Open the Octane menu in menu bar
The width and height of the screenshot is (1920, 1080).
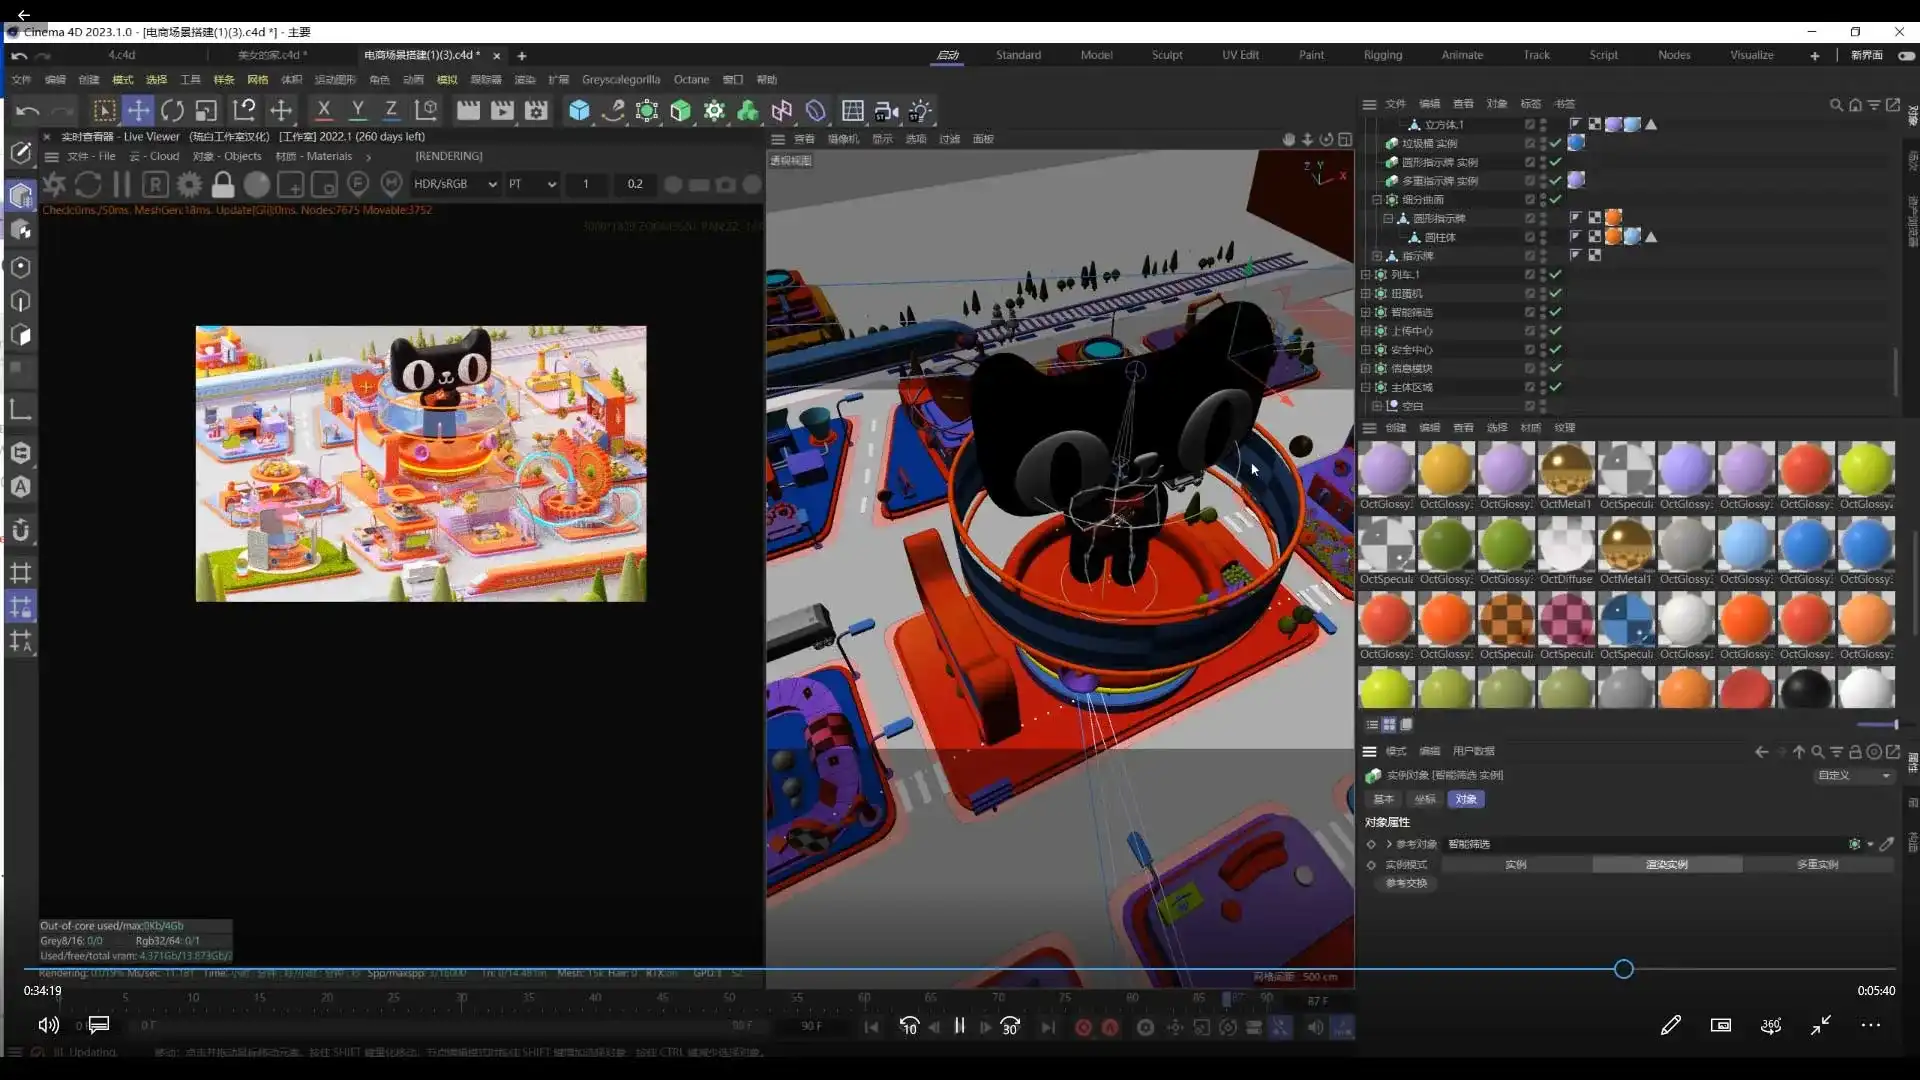690,80
